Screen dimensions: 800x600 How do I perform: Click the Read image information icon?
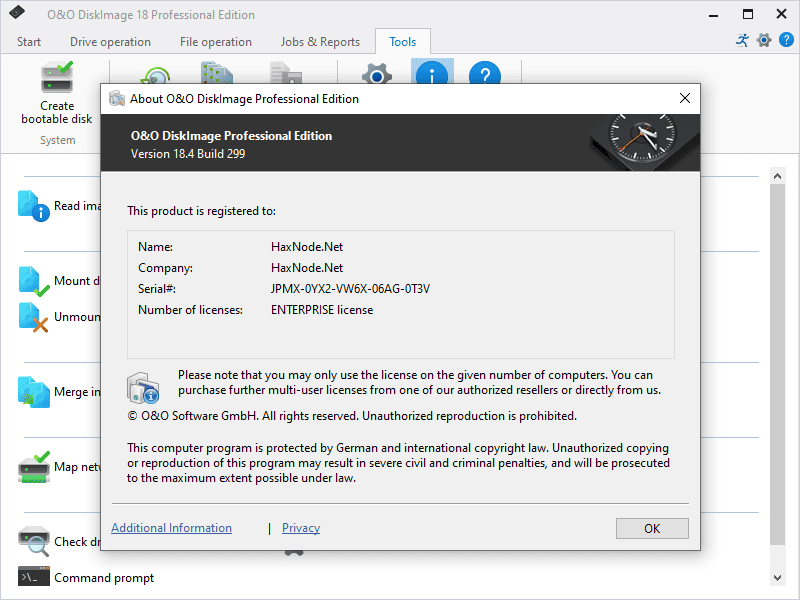click(x=34, y=206)
